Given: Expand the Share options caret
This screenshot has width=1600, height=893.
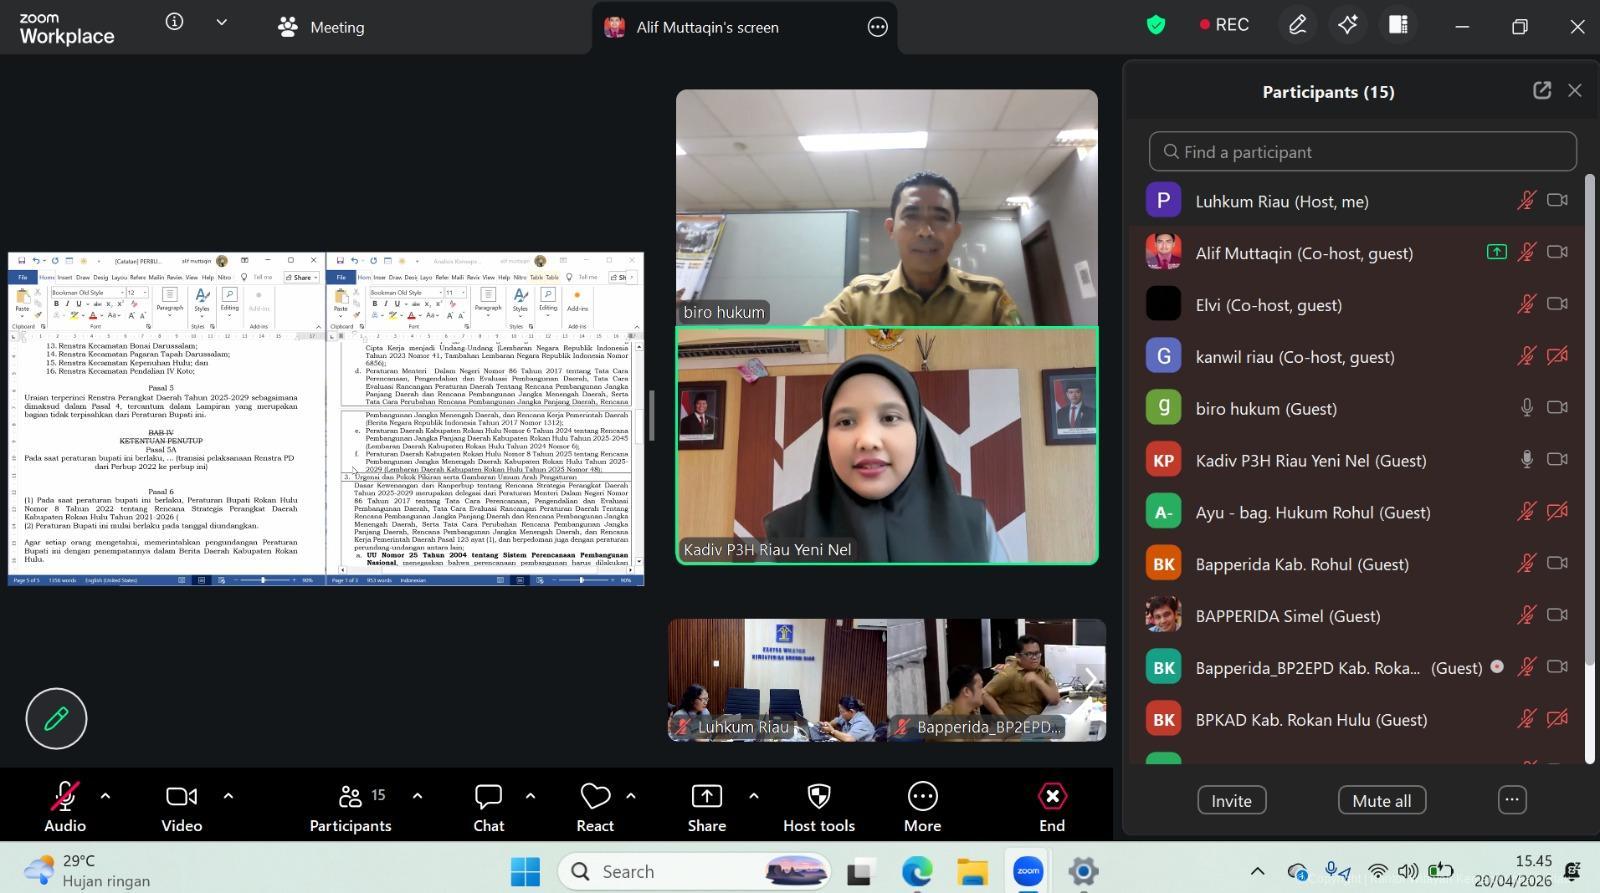Looking at the screenshot, I should (753, 796).
